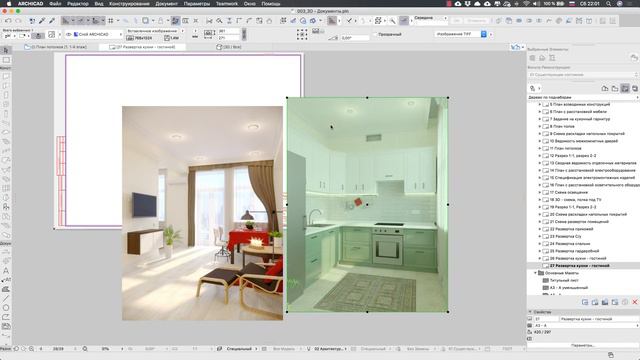Open the Документ menu
Viewport: 640px width, 360px height.
tap(166, 4)
